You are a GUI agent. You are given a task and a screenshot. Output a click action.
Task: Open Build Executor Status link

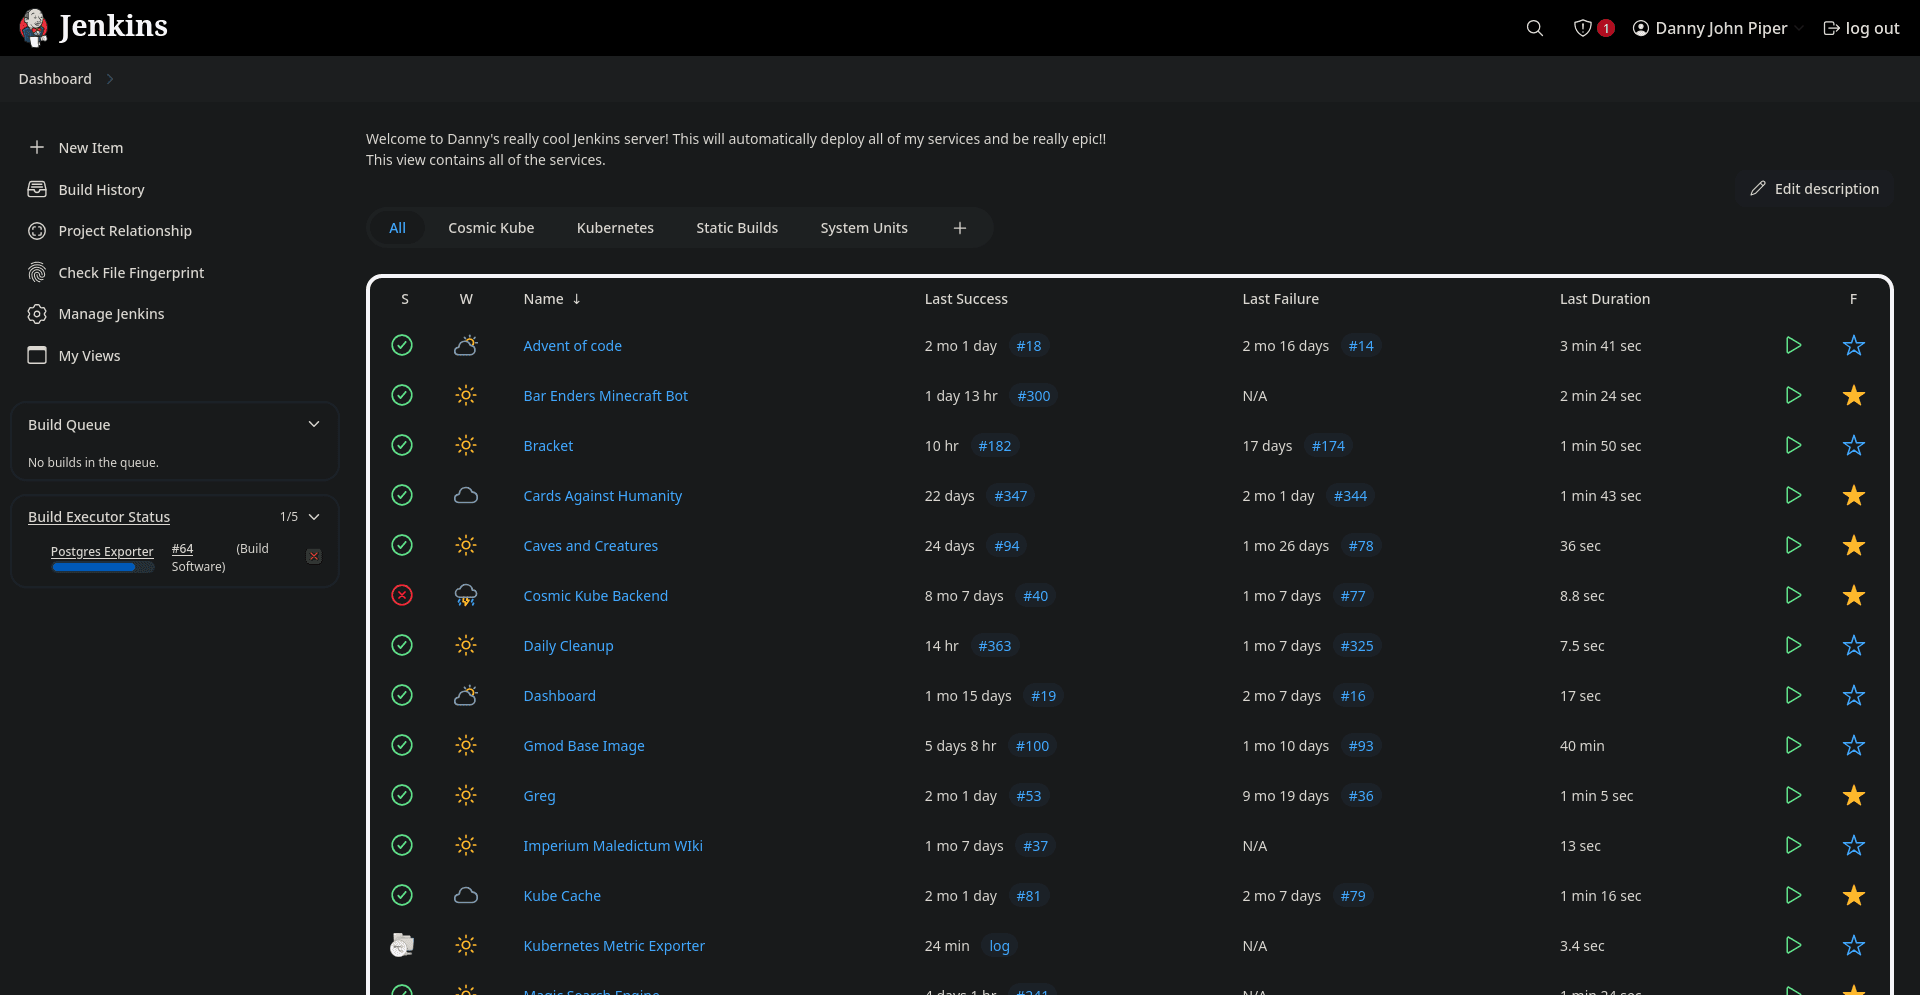coord(99,517)
